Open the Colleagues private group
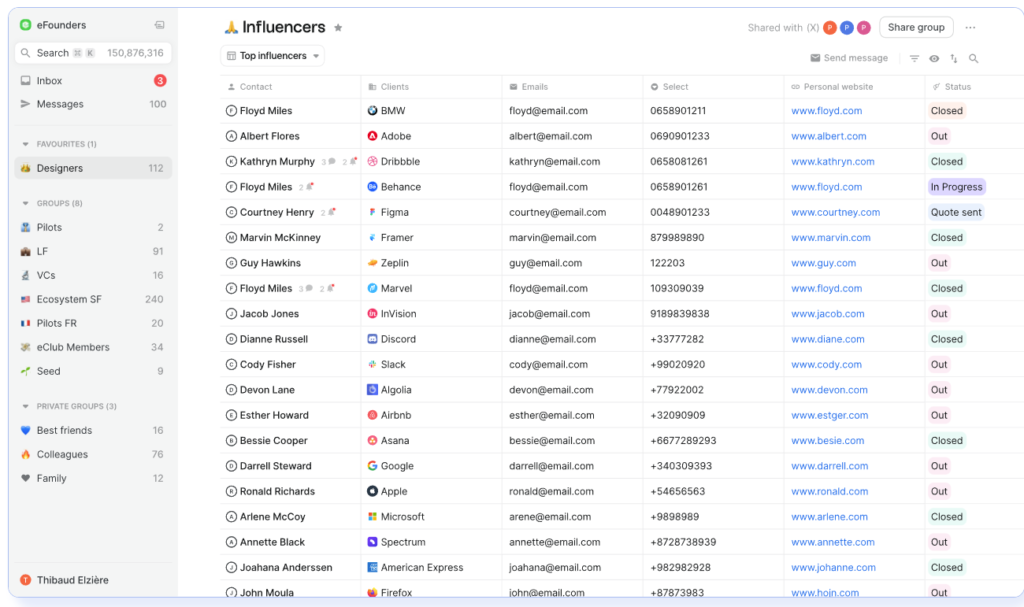This screenshot has width=1024, height=607. (x=93, y=454)
